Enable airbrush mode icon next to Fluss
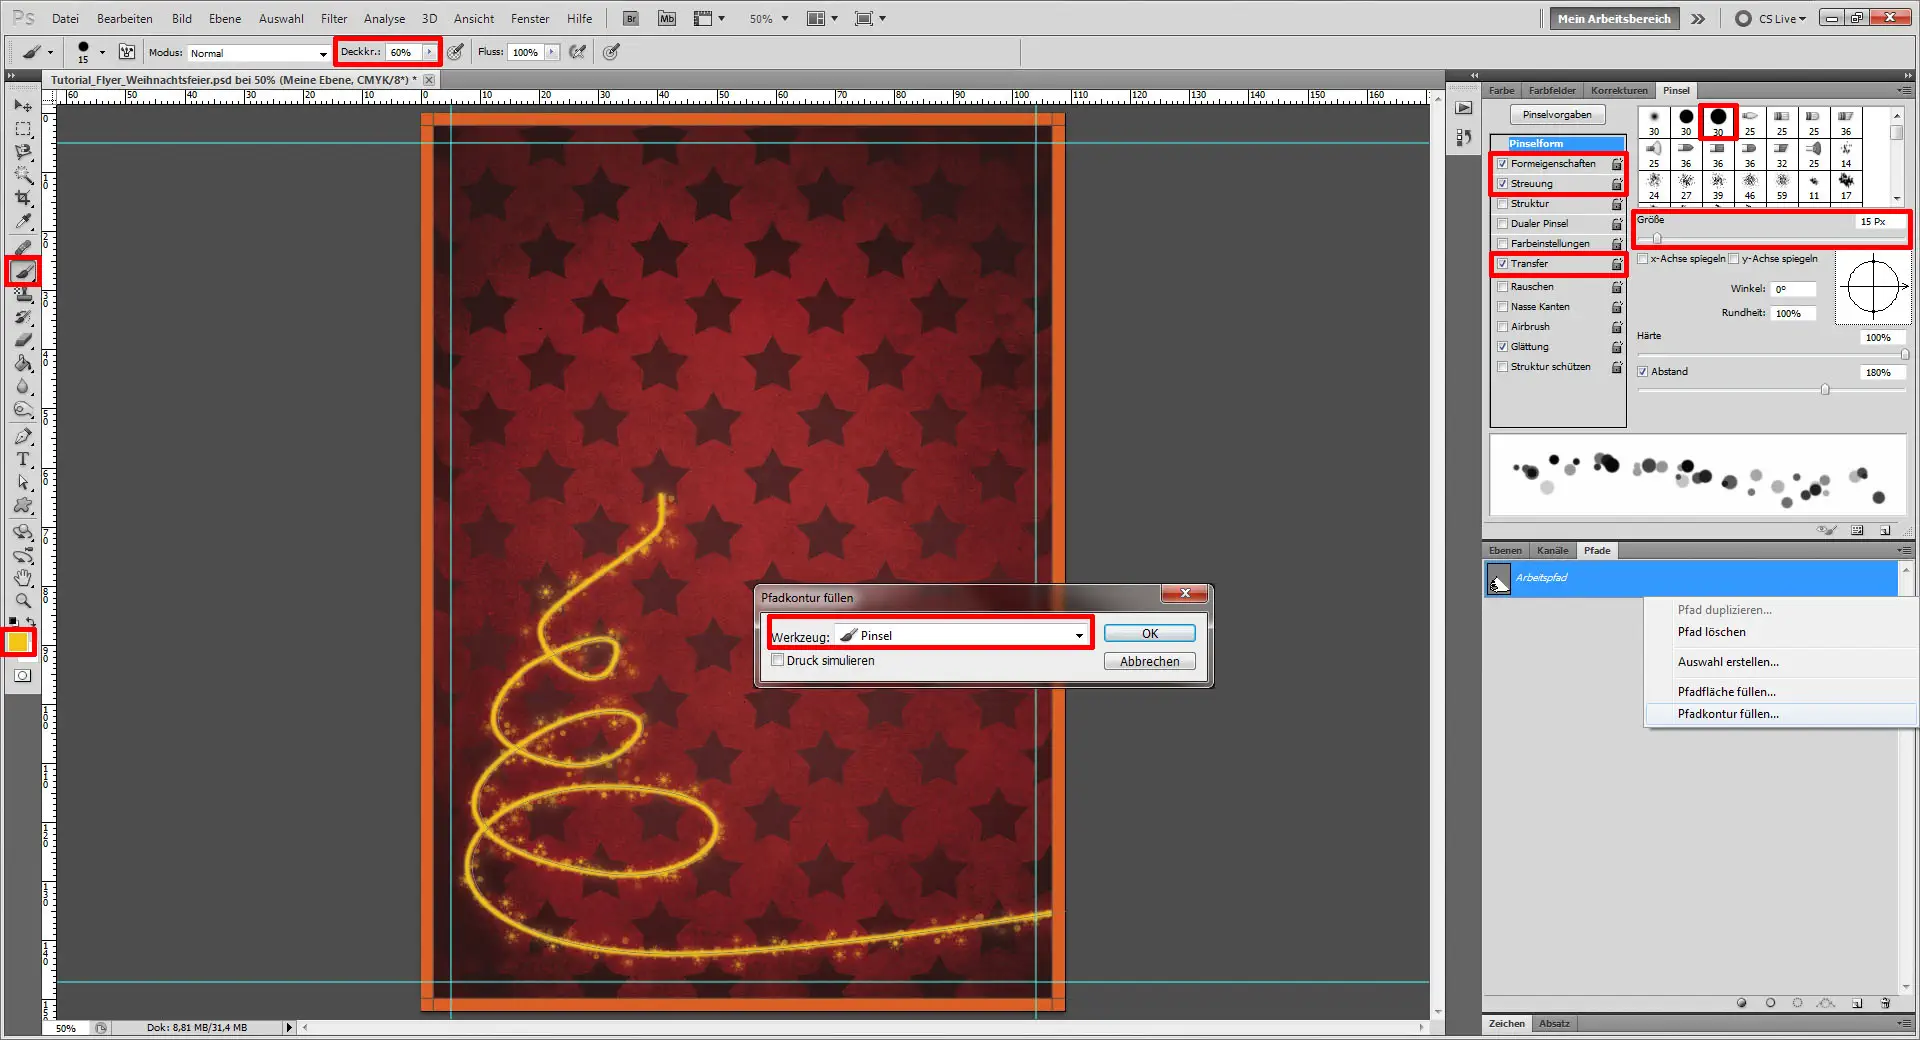Screen dimensions: 1920x1040 coord(578,52)
